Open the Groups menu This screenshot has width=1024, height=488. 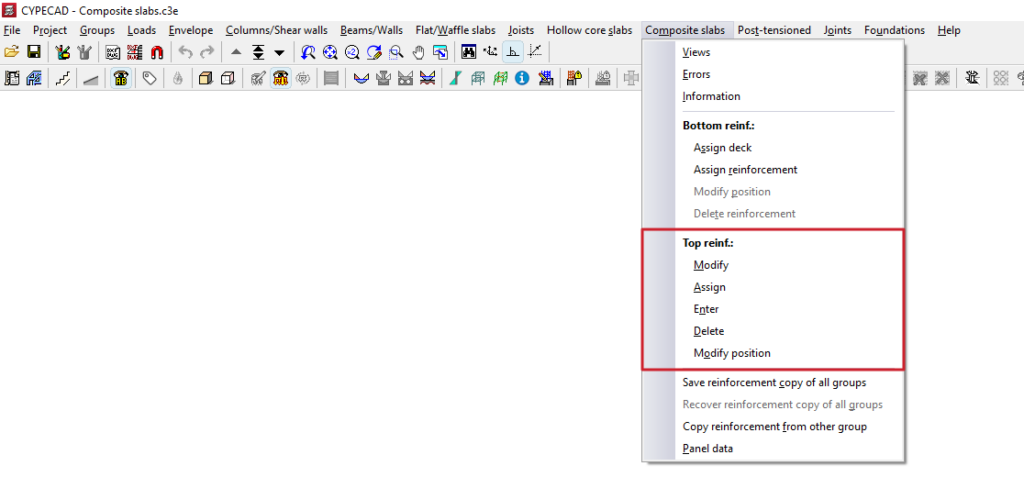tap(97, 30)
